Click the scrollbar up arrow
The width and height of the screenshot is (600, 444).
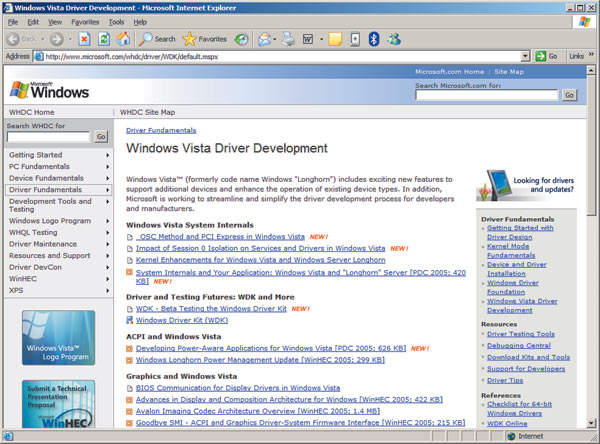click(591, 70)
